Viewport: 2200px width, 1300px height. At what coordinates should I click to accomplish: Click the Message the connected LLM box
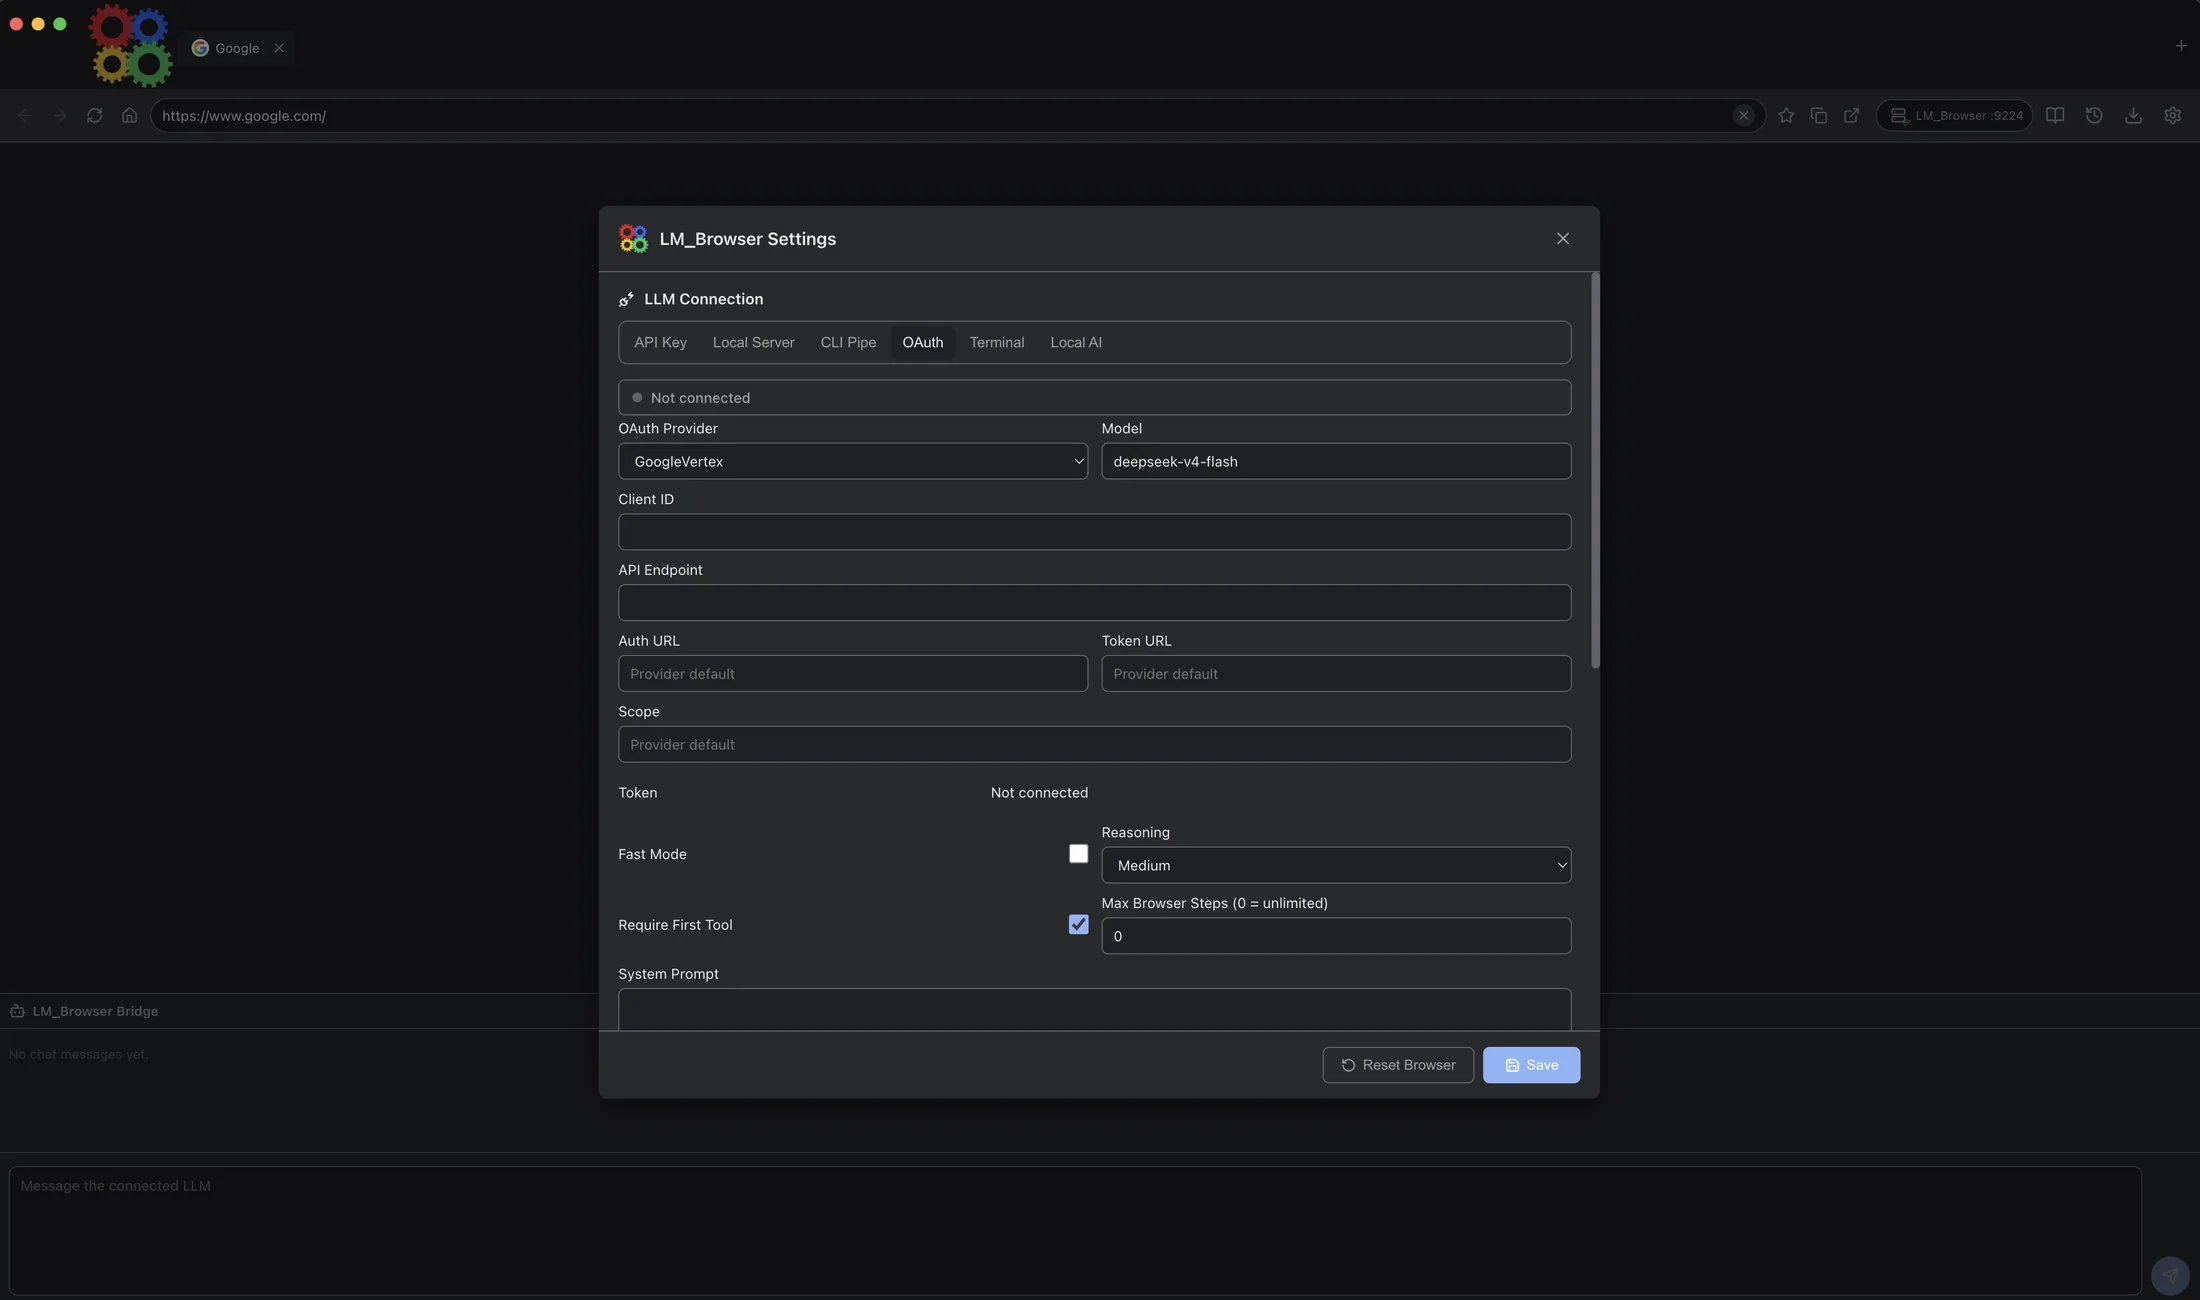point(1075,1231)
